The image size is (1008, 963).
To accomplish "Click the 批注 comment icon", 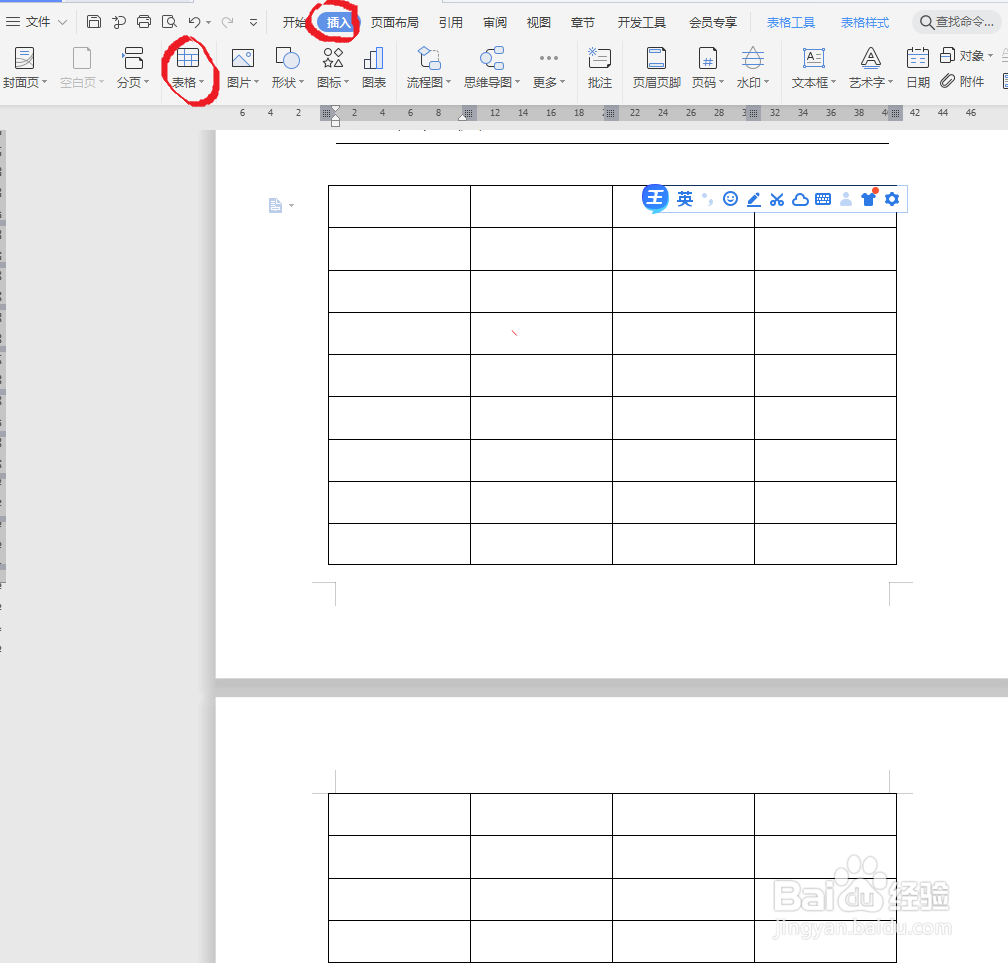I will [599, 58].
